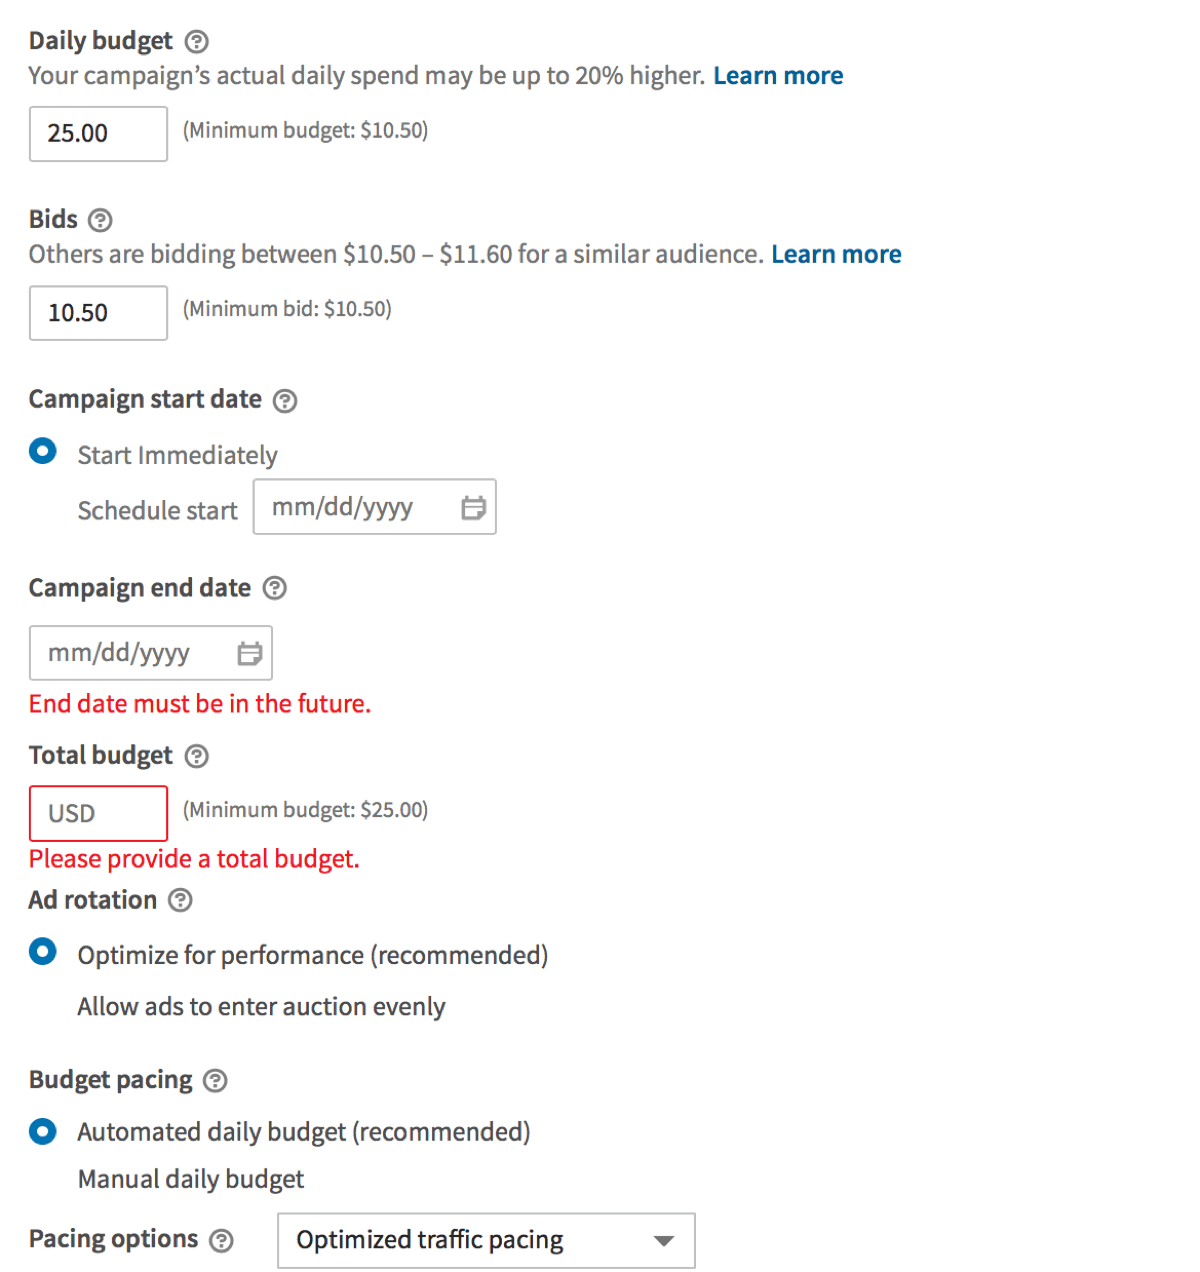Edit the 25.00 daily budget value

[97, 133]
